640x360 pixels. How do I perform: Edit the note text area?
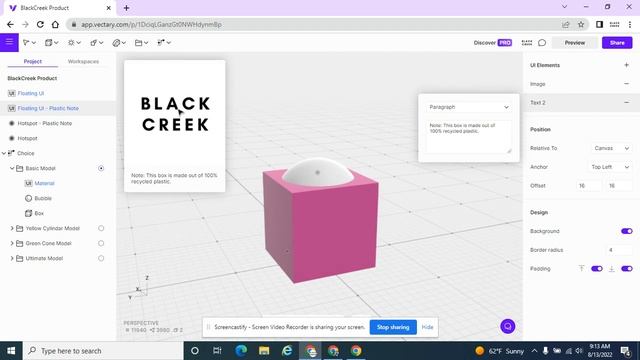tap(469, 137)
